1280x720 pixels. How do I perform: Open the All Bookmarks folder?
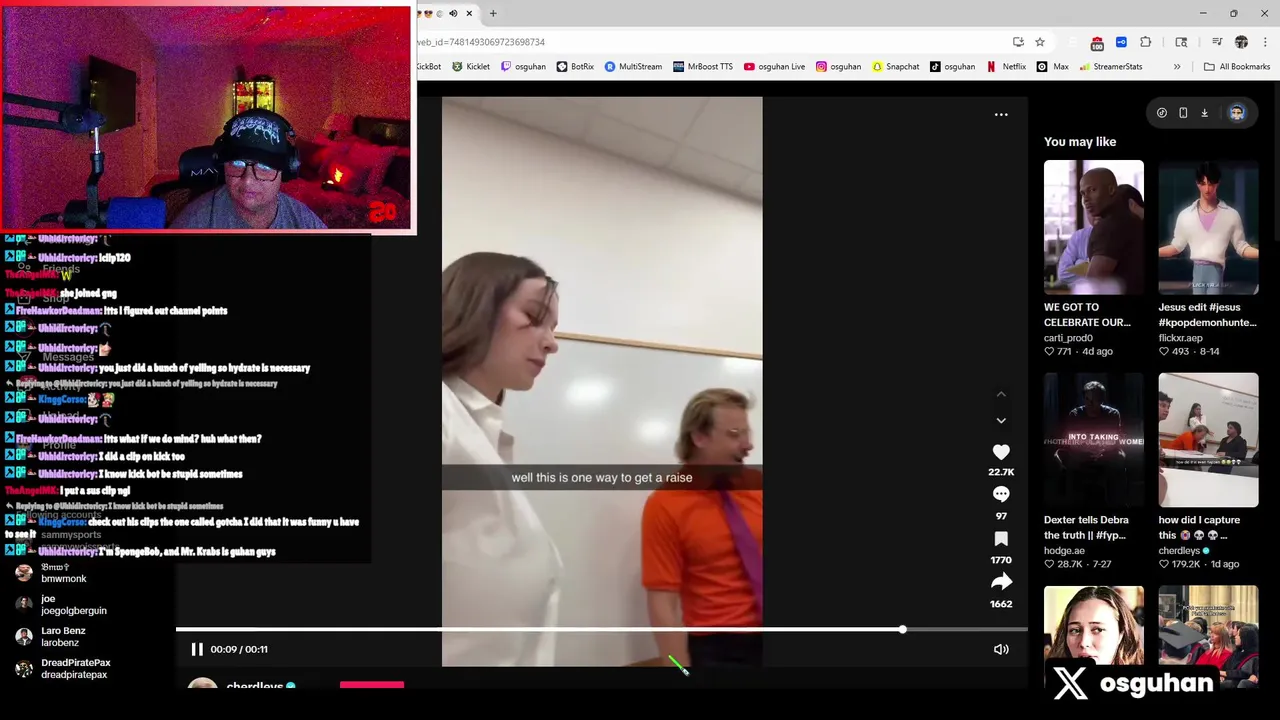pyautogui.click(x=1237, y=67)
